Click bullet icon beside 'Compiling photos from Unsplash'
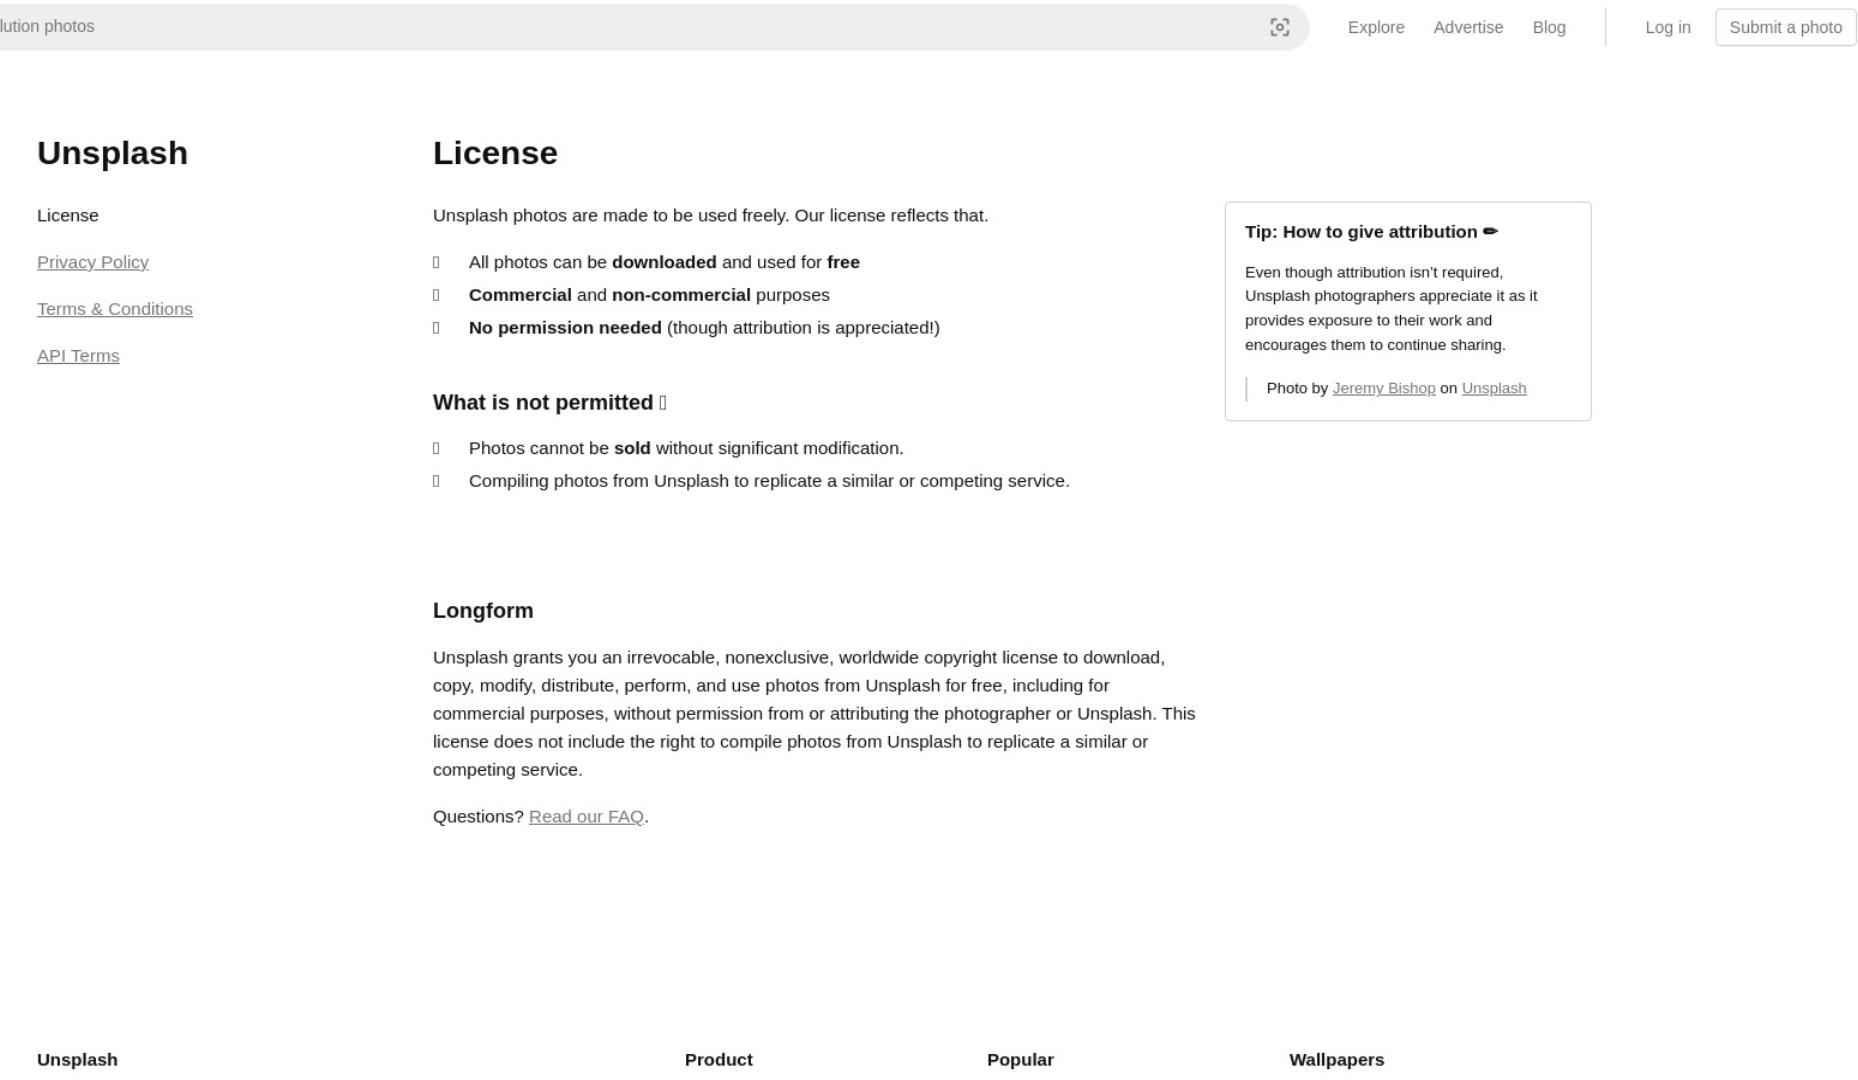Image resolution: width=1858 pixels, height=1080 pixels. [x=436, y=481]
